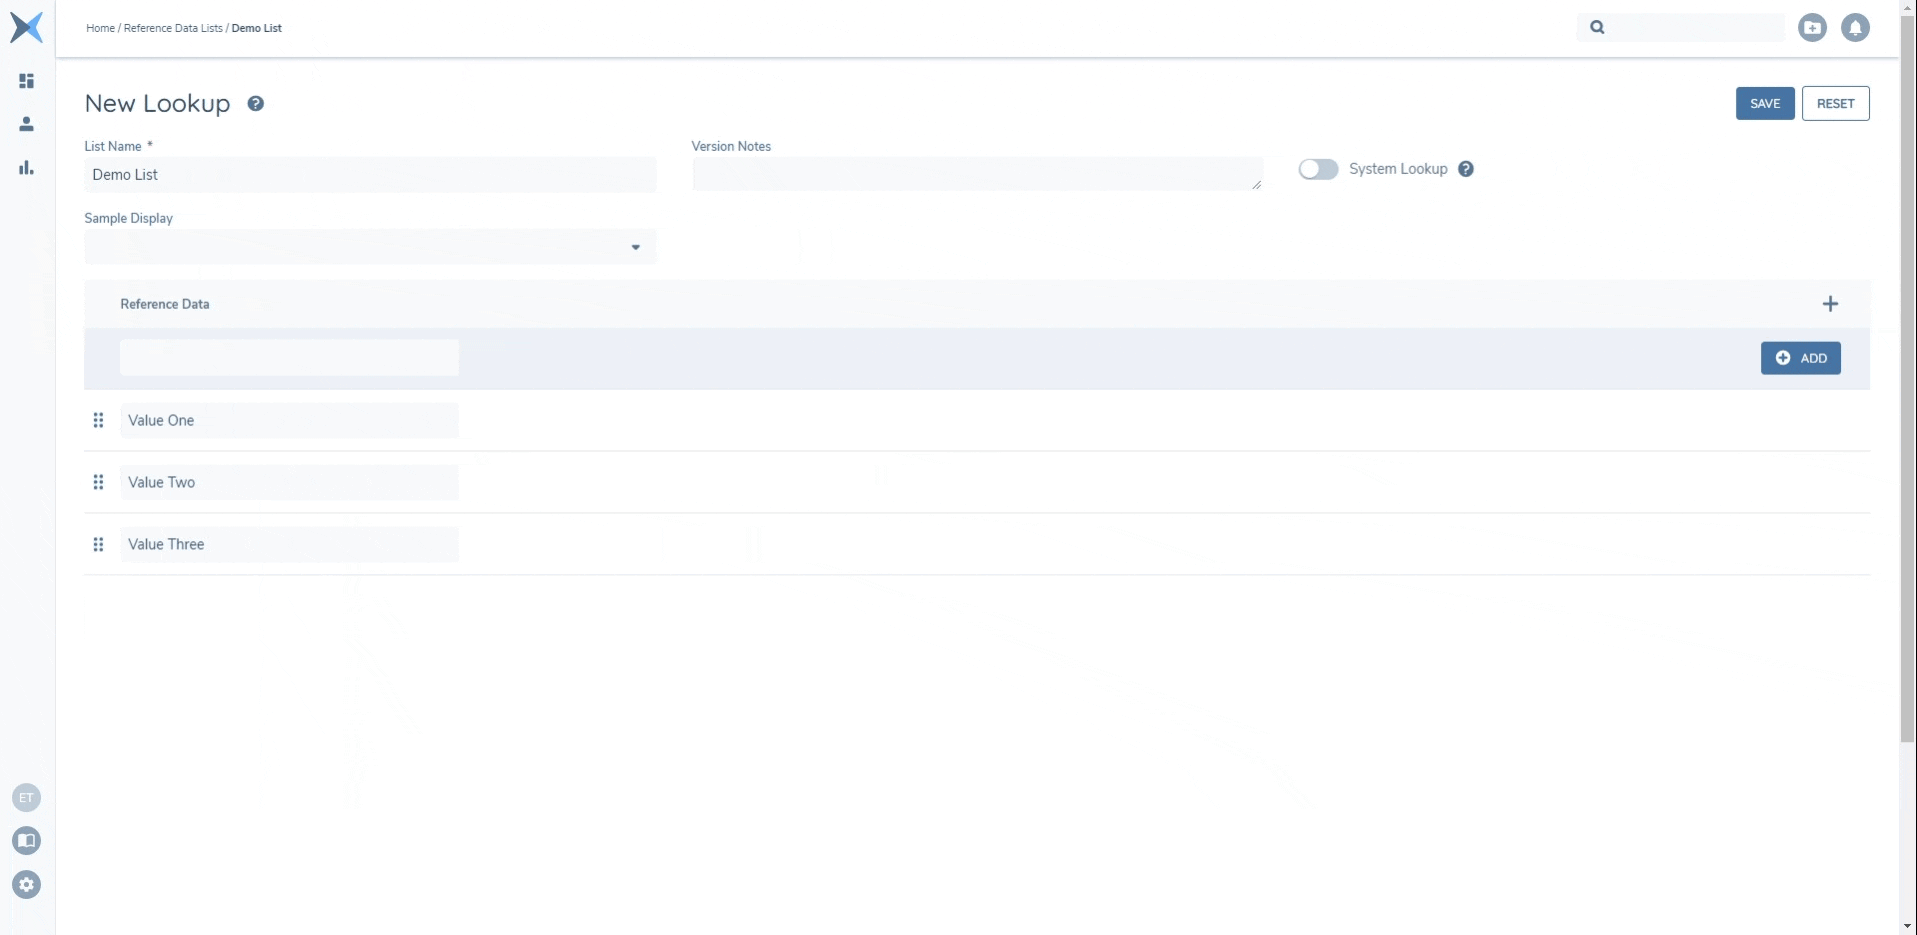Open the Sample Display dropdown
This screenshot has width=1917, height=935.
point(370,247)
